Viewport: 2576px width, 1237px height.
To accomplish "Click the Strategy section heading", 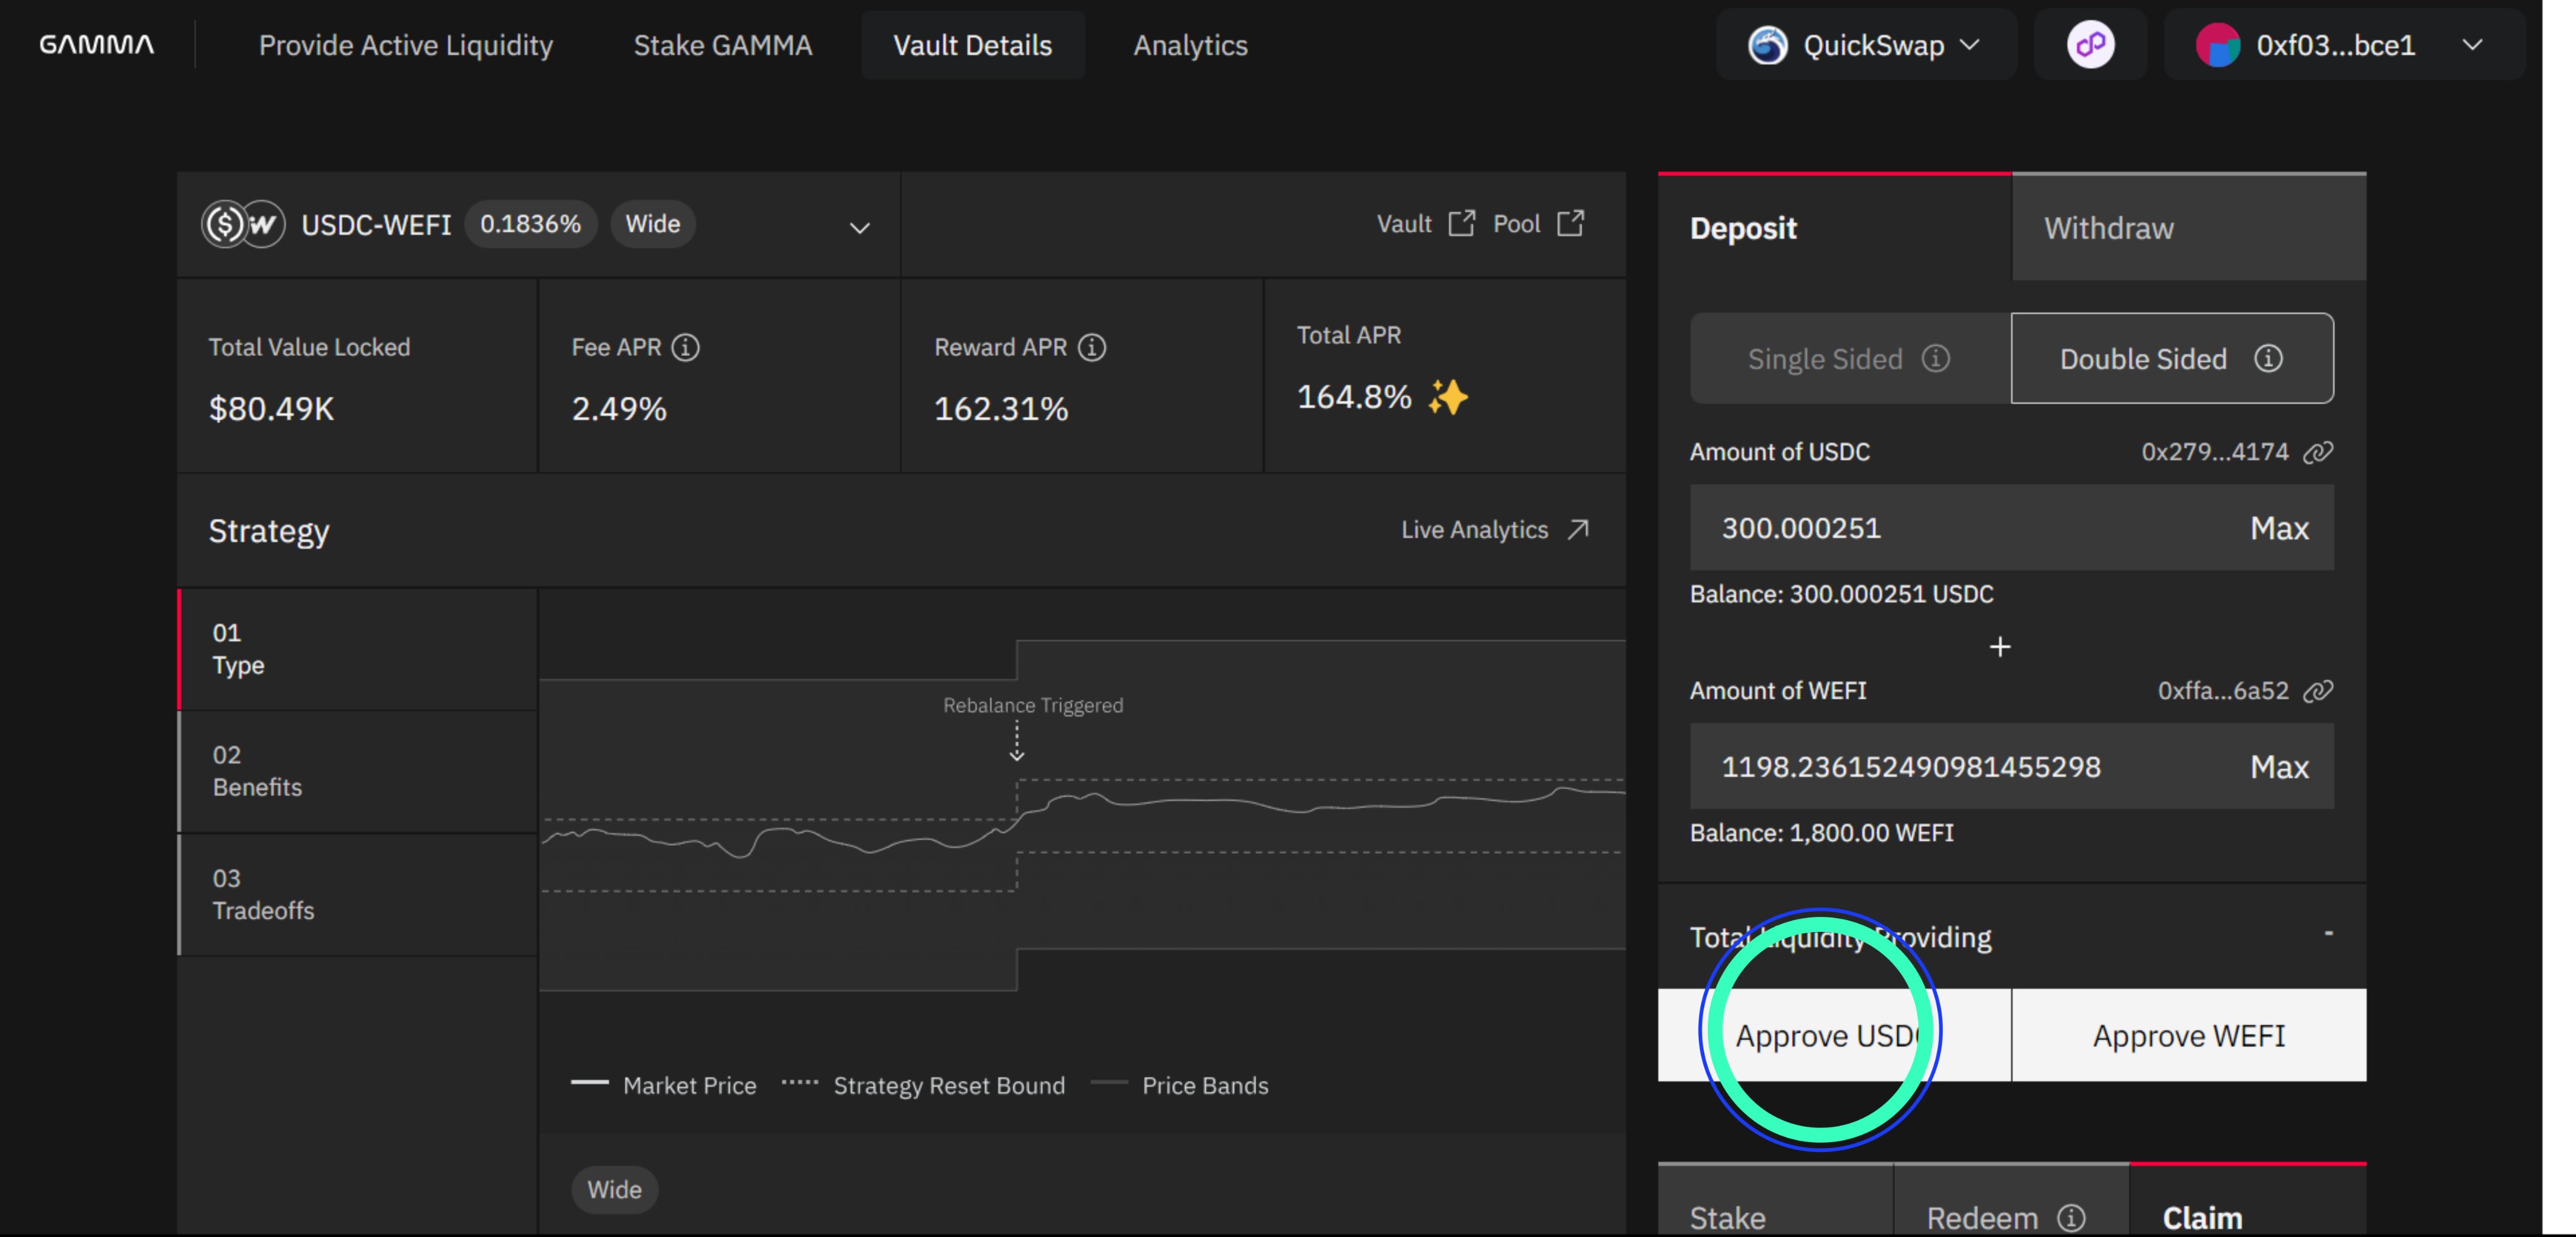I will [x=269, y=531].
